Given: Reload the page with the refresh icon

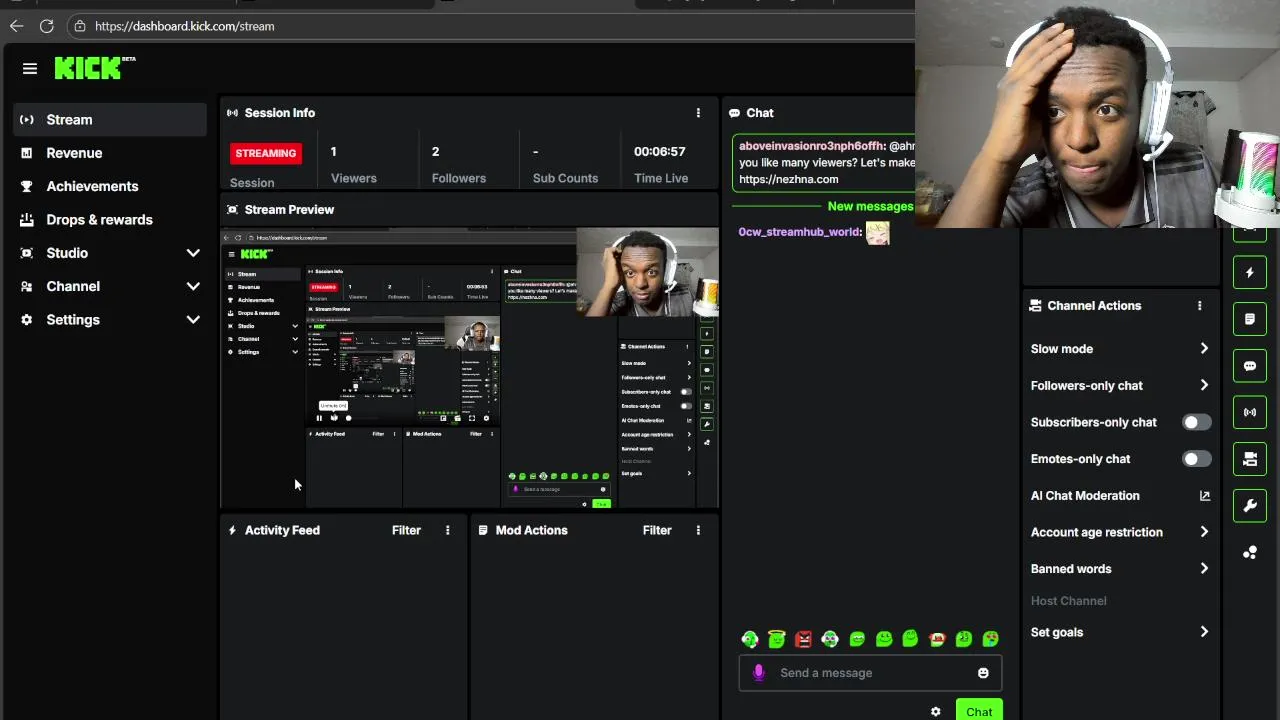Looking at the screenshot, I should pyautogui.click(x=47, y=26).
